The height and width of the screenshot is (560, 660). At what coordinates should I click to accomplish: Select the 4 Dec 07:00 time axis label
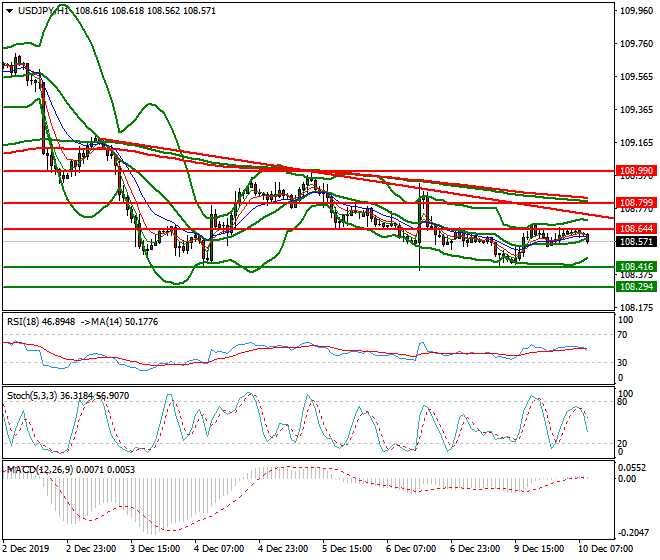[219, 549]
